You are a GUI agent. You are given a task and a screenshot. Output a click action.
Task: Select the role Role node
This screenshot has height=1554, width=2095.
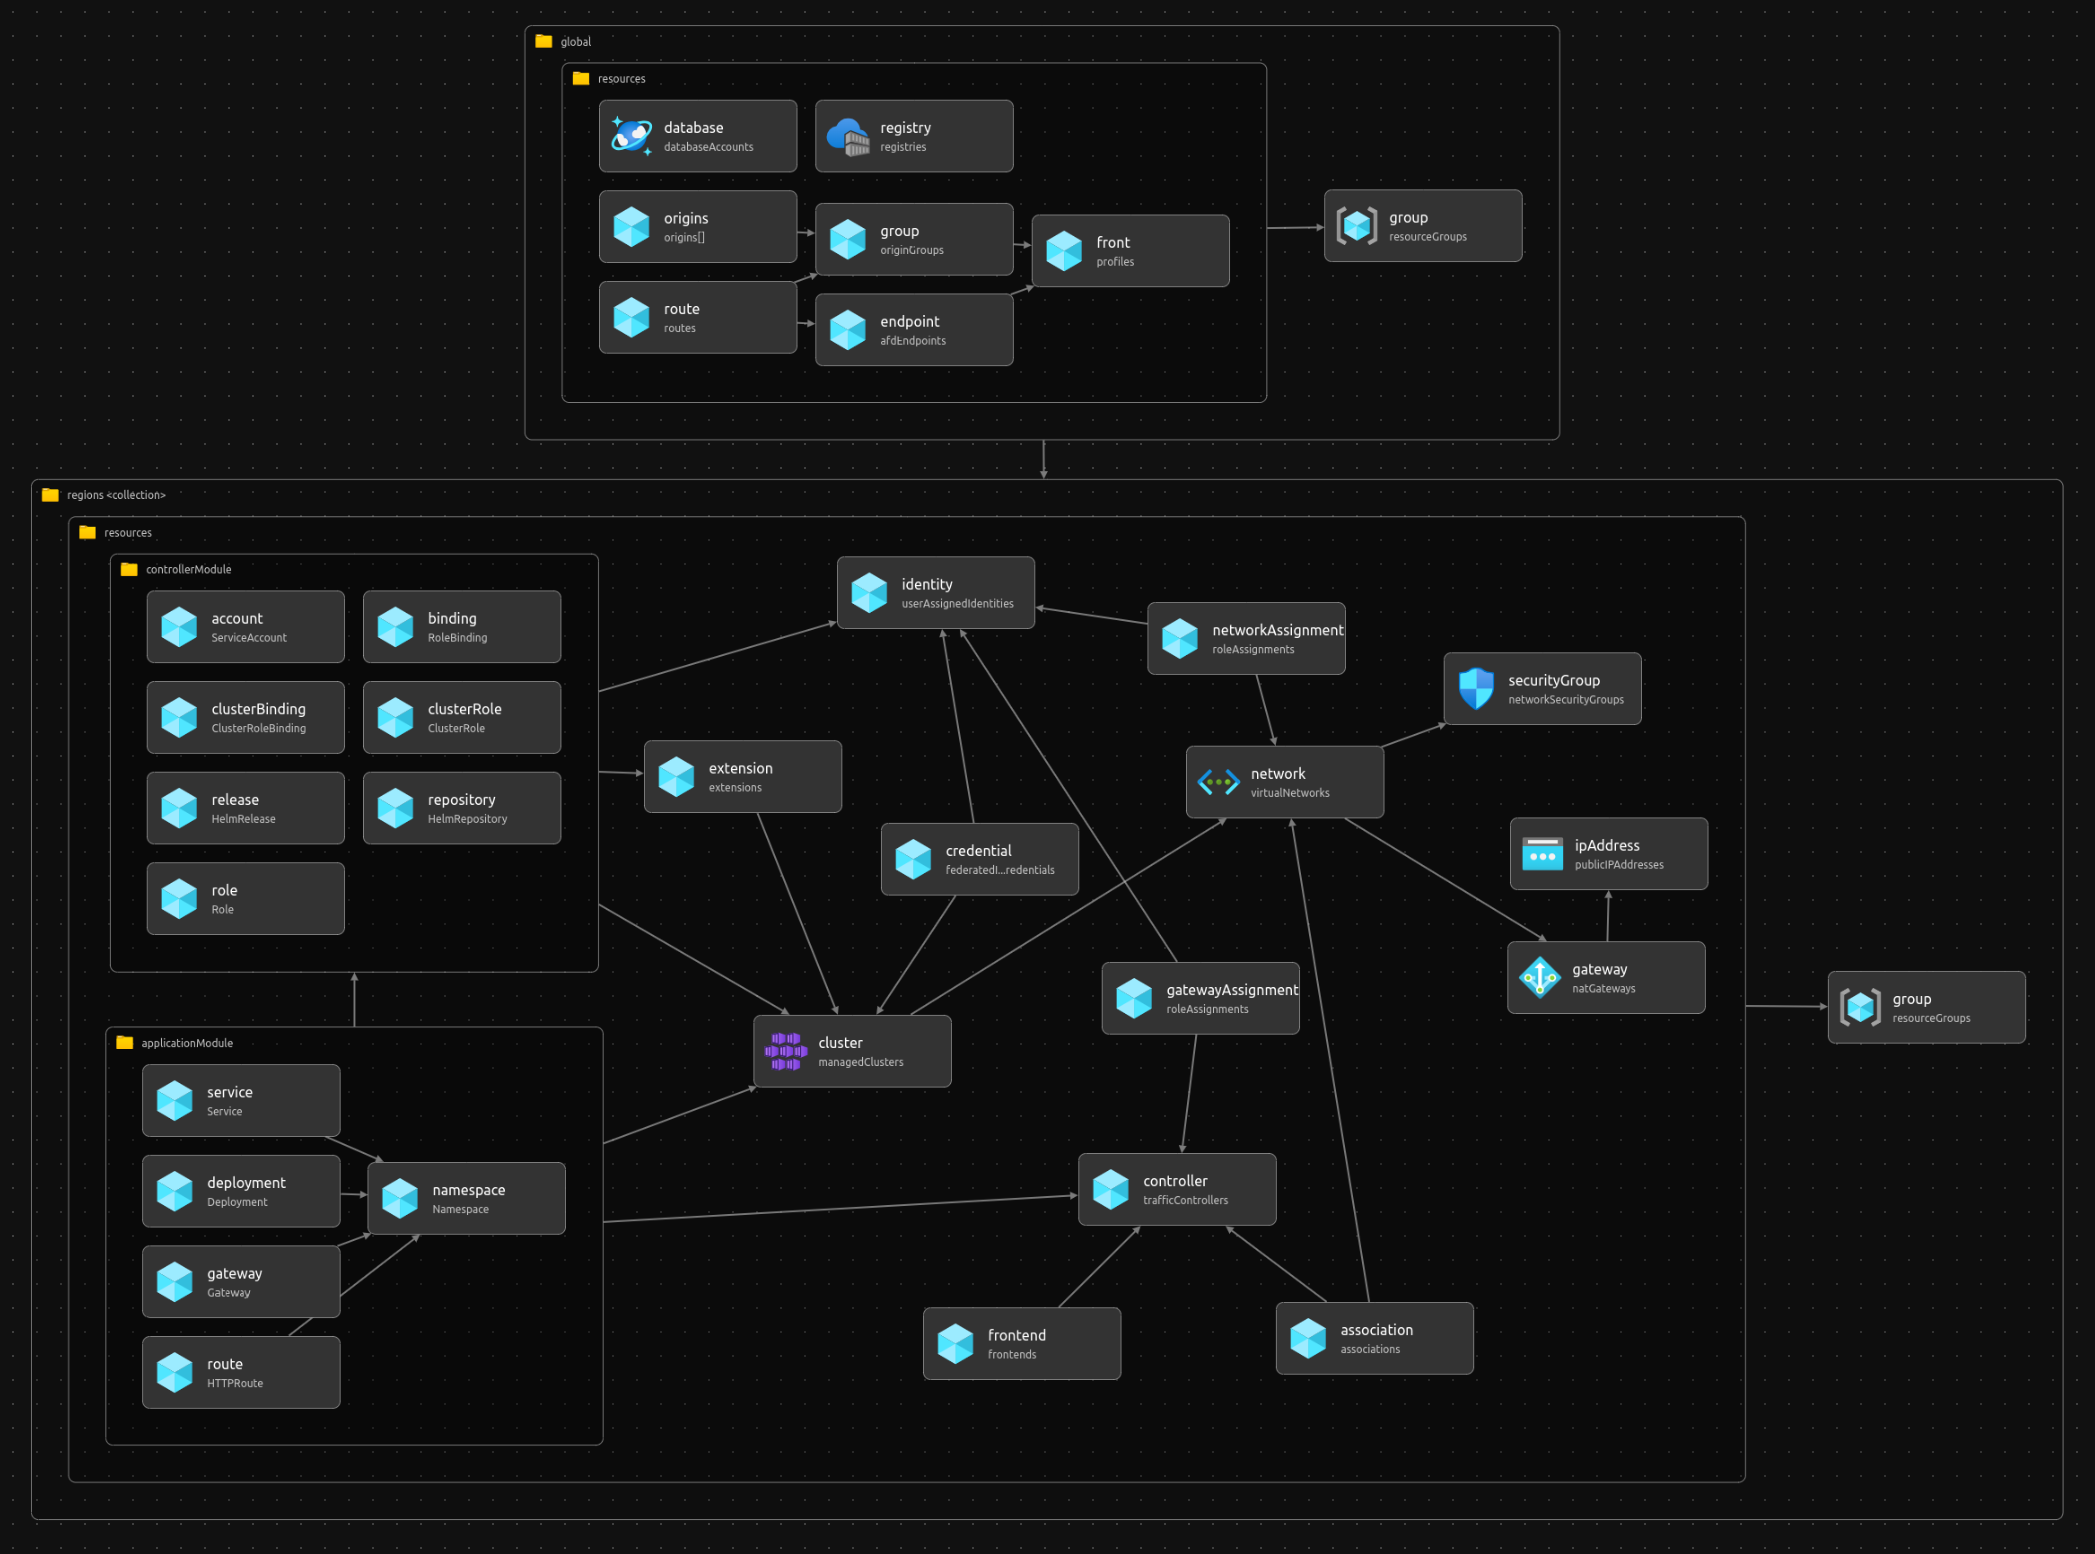pos(246,899)
